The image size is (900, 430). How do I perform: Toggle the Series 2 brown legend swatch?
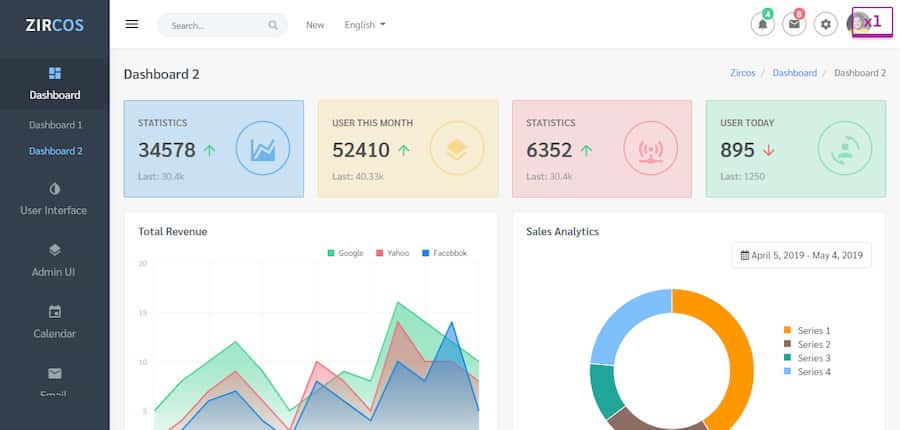click(788, 344)
